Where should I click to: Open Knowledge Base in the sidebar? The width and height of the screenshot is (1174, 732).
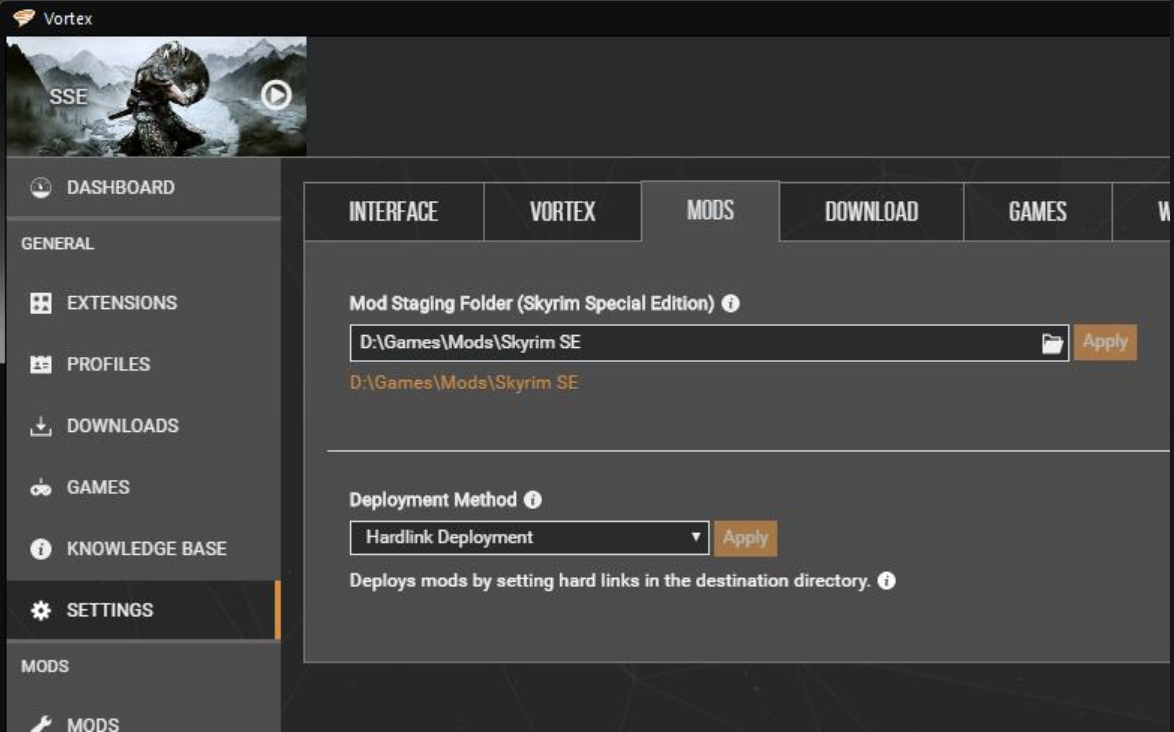[143, 549]
